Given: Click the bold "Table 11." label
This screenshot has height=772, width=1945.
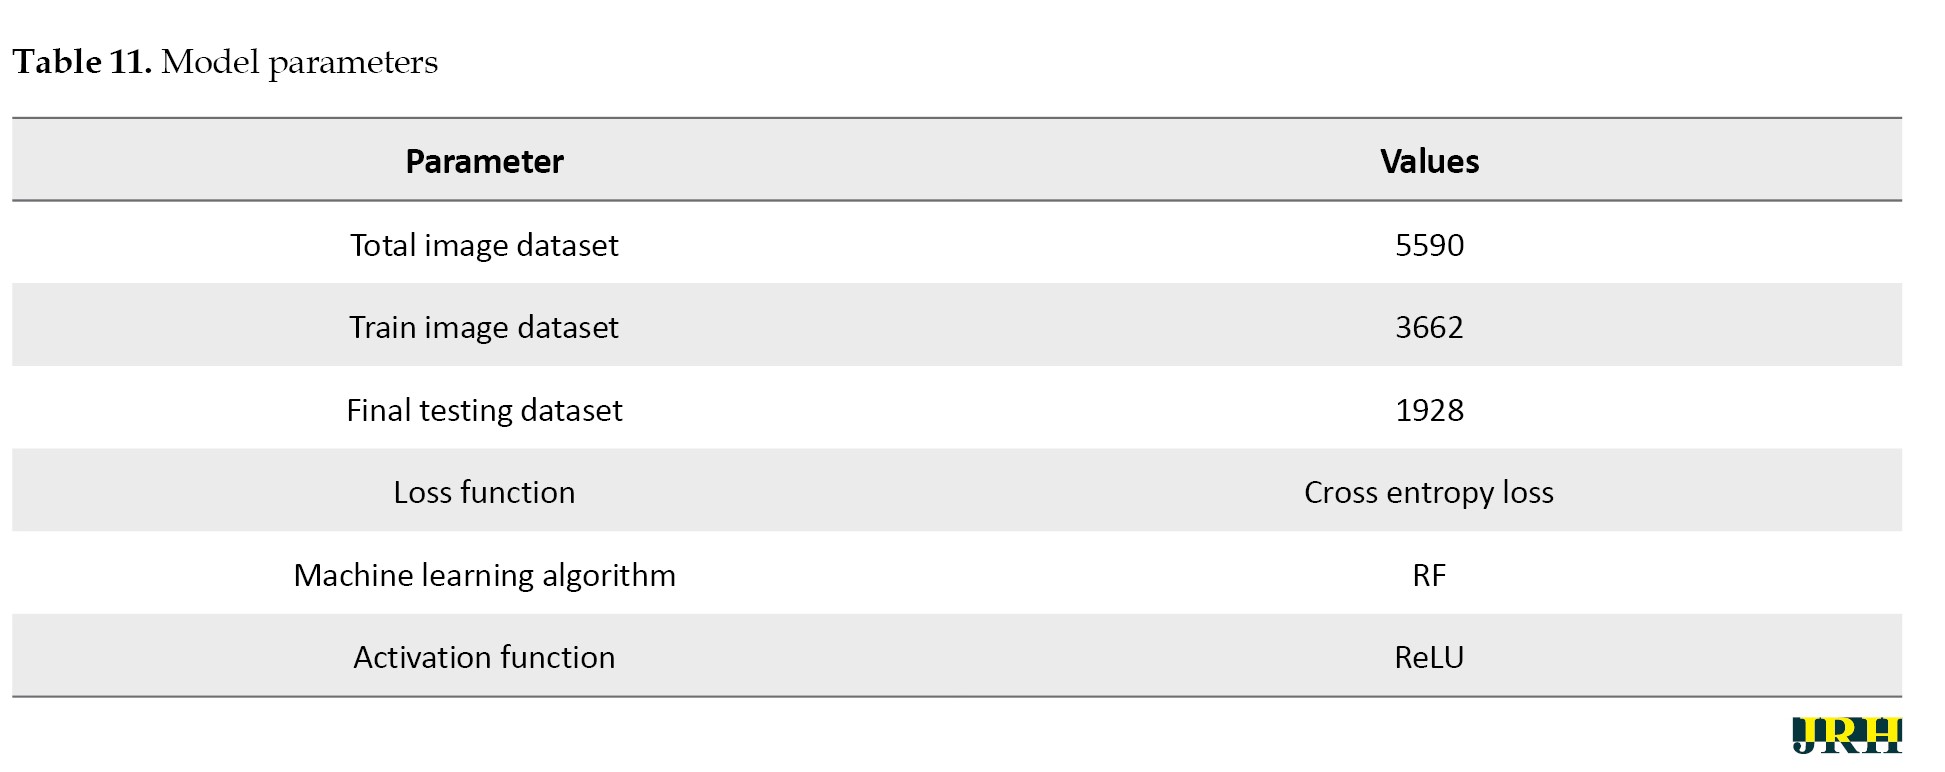Looking at the screenshot, I should point(82,62).
